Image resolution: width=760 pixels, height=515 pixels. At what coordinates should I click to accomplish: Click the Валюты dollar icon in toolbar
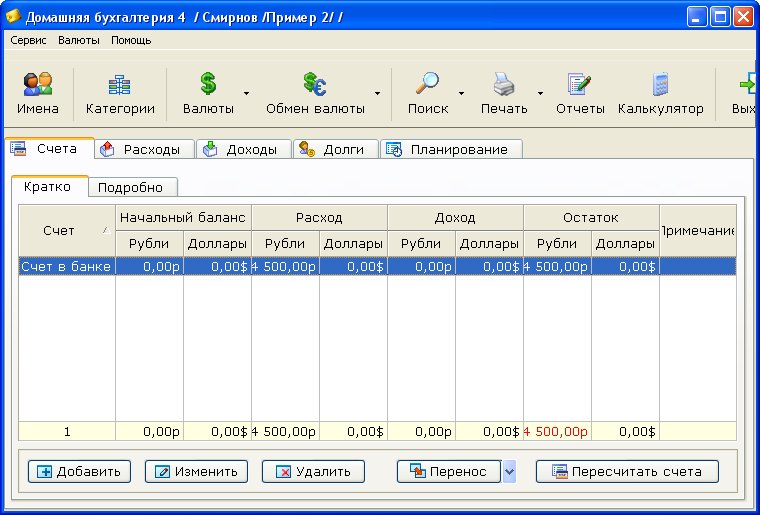pyautogui.click(x=208, y=83)
